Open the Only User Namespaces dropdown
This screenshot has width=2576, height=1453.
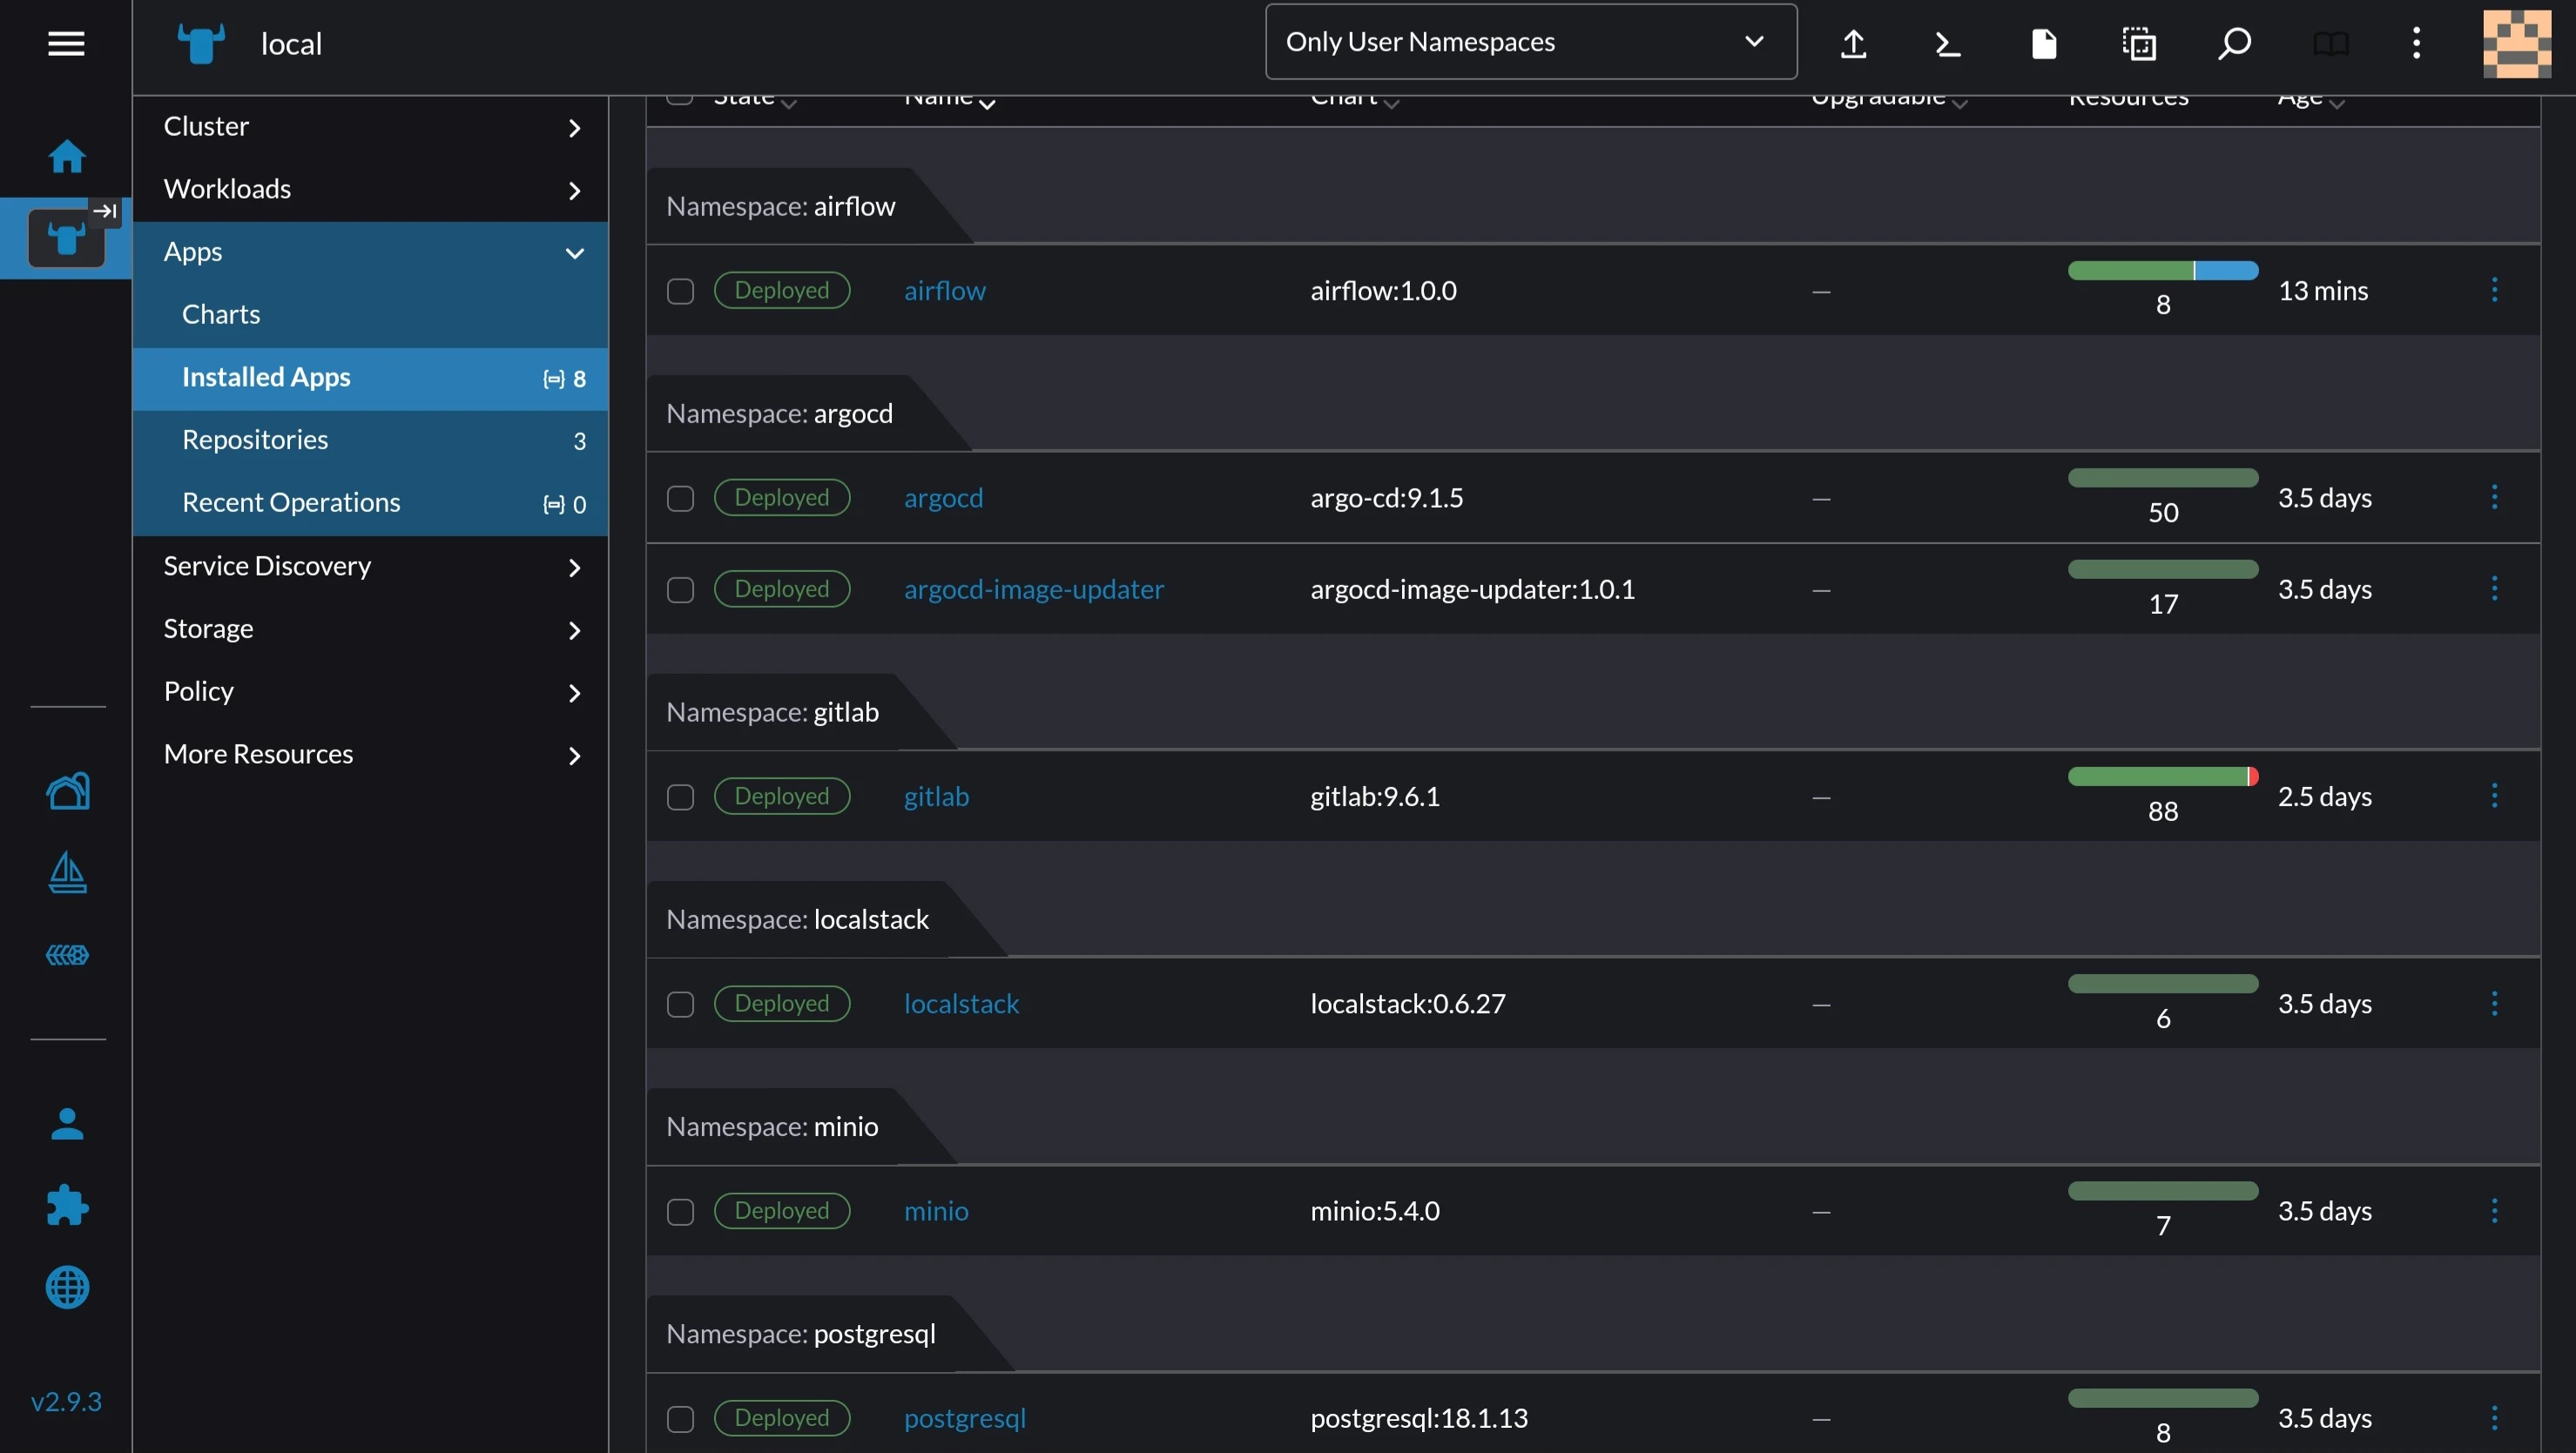pos(1530,42)
